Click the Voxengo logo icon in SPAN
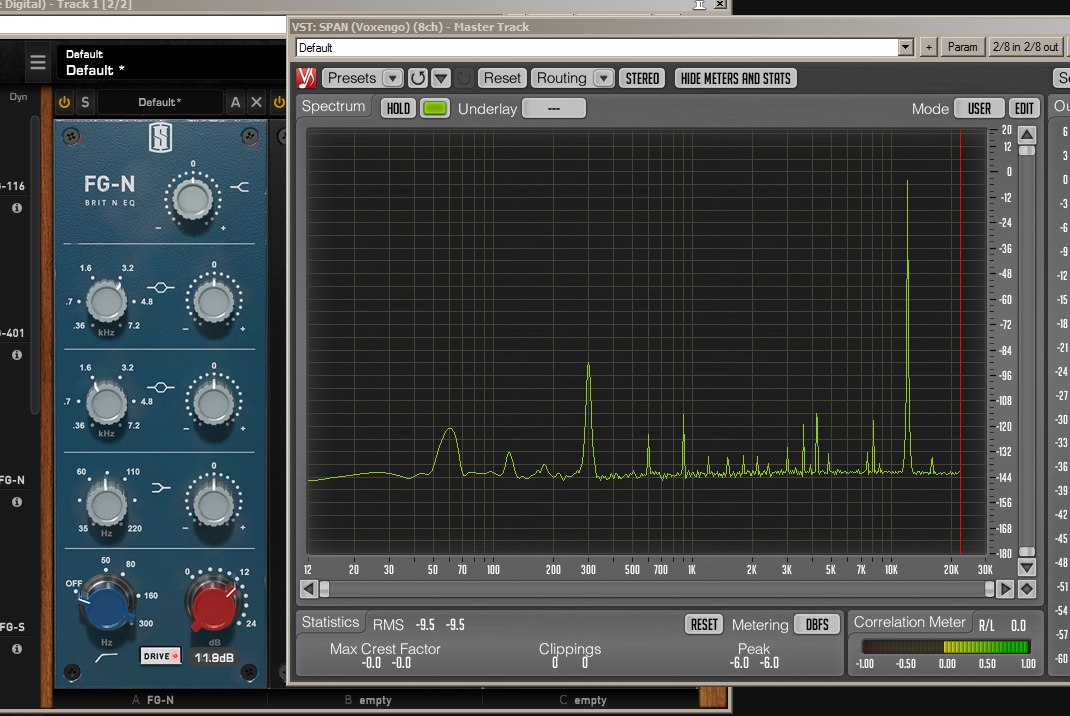Image resolution: width=1070 pixels, height=716 pixels. point(306,78)
